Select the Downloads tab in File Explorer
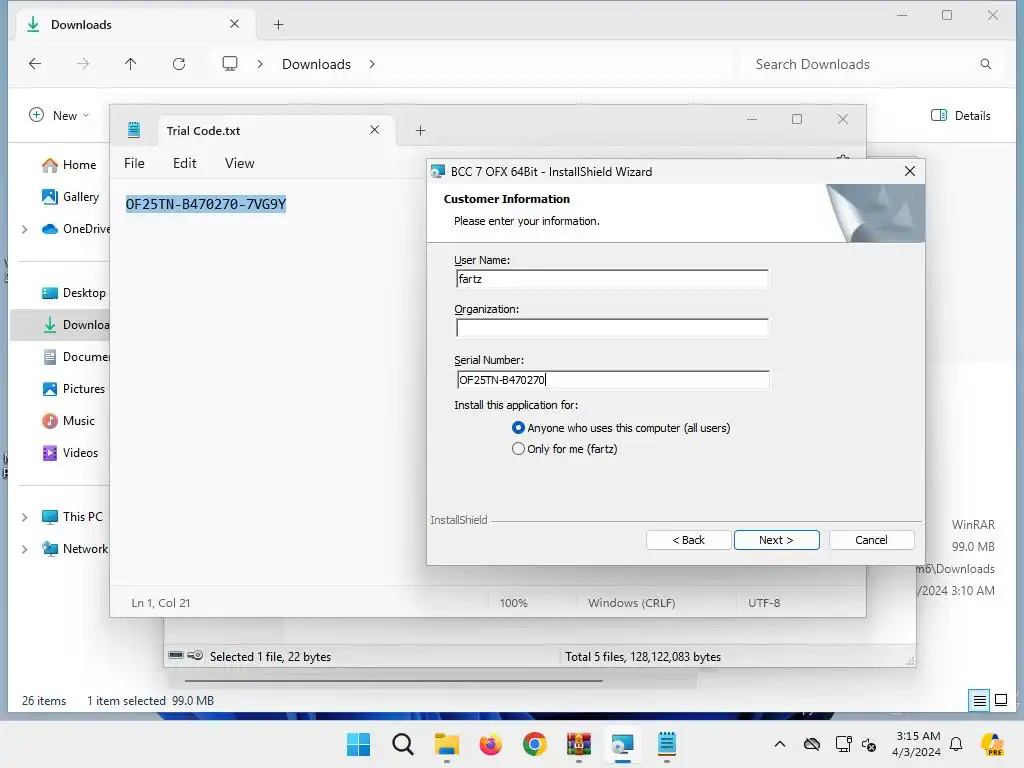Viewport: 1024px width, 768px height. (134, 25)
